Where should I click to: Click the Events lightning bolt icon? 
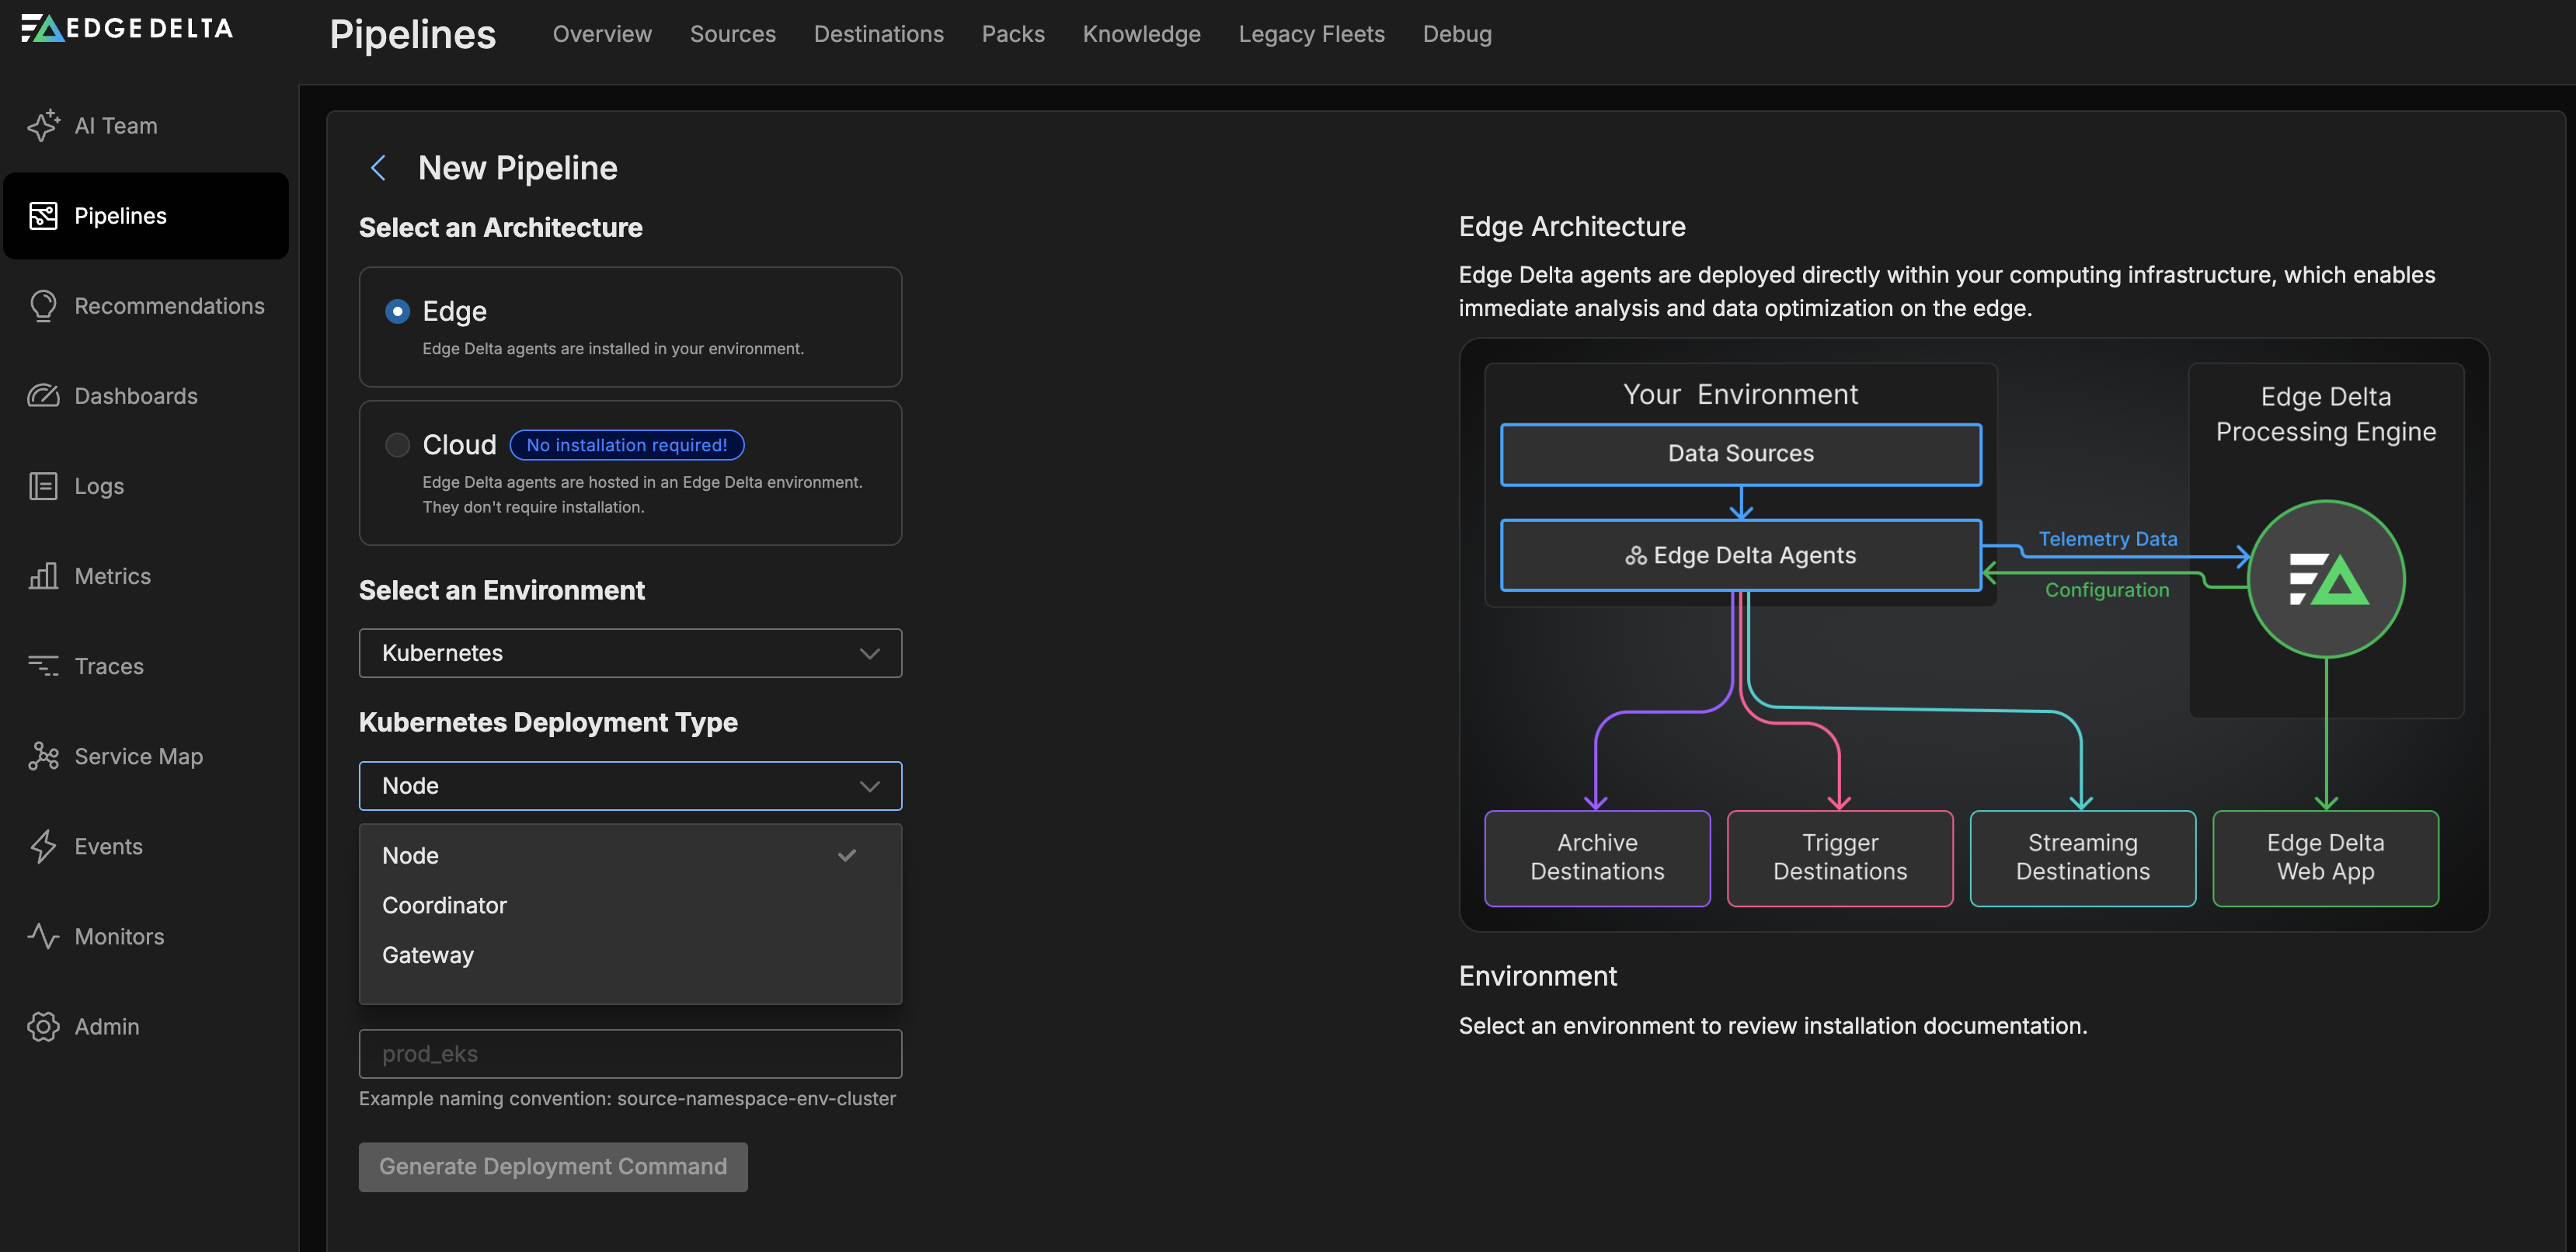click(43, 846)
